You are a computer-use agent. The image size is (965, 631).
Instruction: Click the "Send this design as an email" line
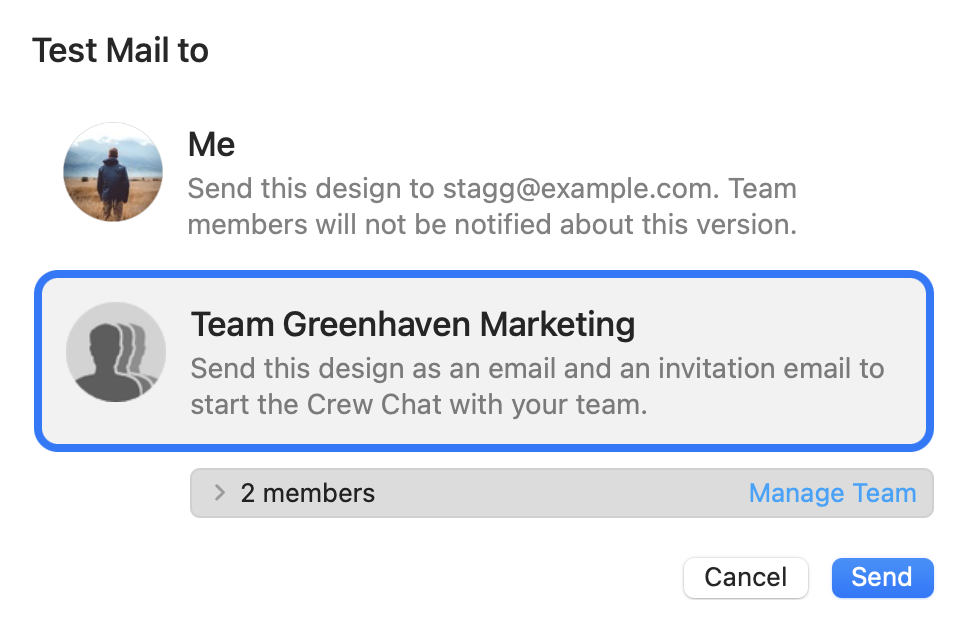(x=537, y=368)
